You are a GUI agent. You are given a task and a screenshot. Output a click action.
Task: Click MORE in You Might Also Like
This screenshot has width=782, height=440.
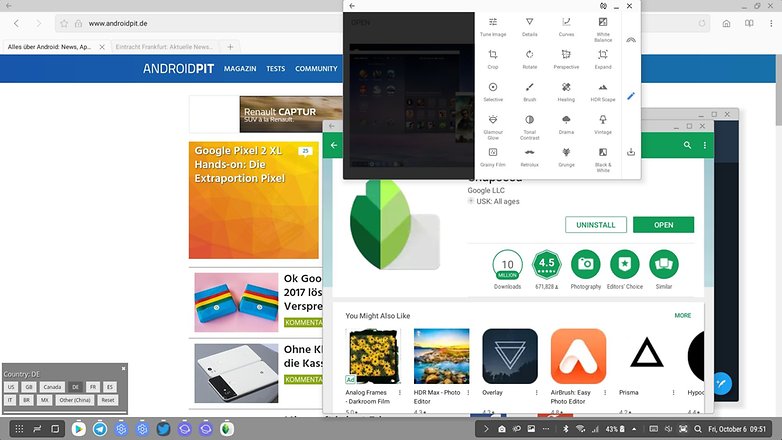pyautogui.click(x=683, y=315)
